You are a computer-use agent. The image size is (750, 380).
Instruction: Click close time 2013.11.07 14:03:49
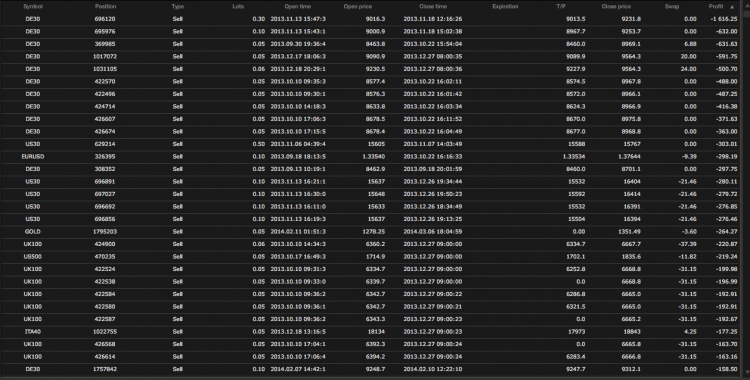tap(433, 144)
